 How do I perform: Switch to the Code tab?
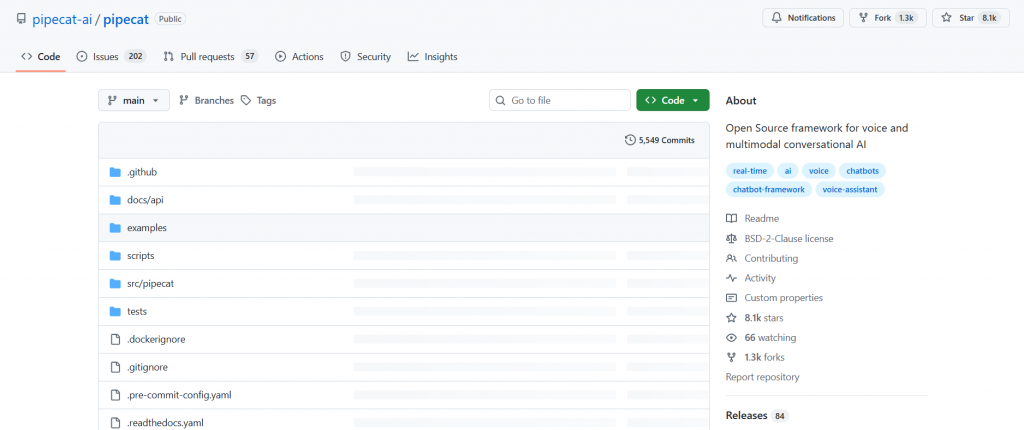(40, 57)
